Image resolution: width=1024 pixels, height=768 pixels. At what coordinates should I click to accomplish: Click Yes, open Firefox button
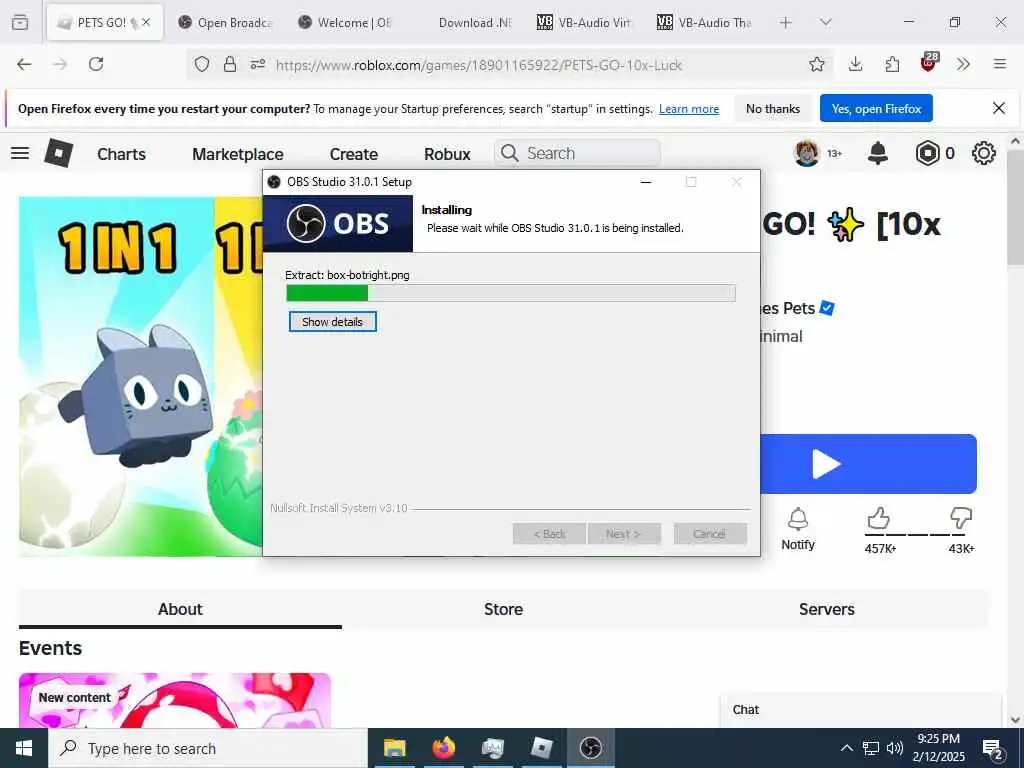876,108
